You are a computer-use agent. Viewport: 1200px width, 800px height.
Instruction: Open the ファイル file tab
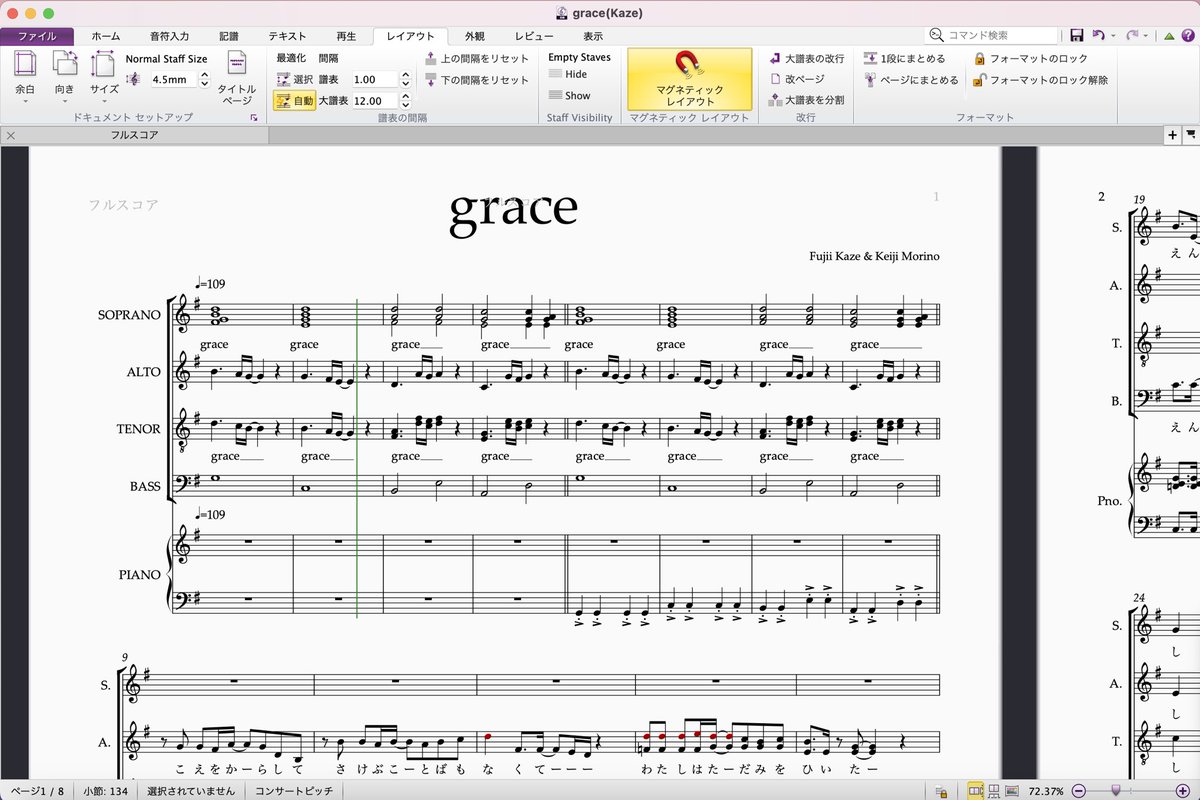pyautogui.click(x=37, y=36)
